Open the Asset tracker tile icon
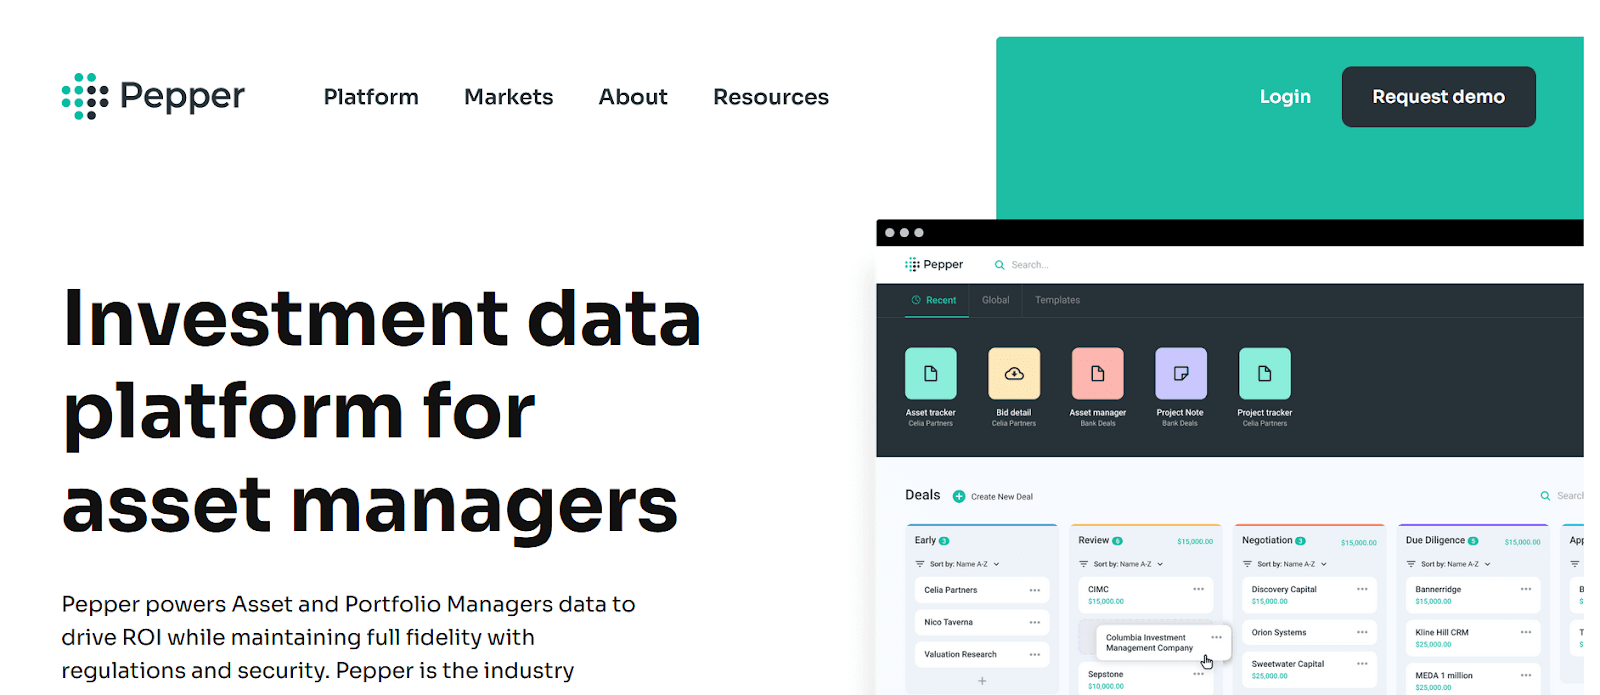 (x=931, y=374)
